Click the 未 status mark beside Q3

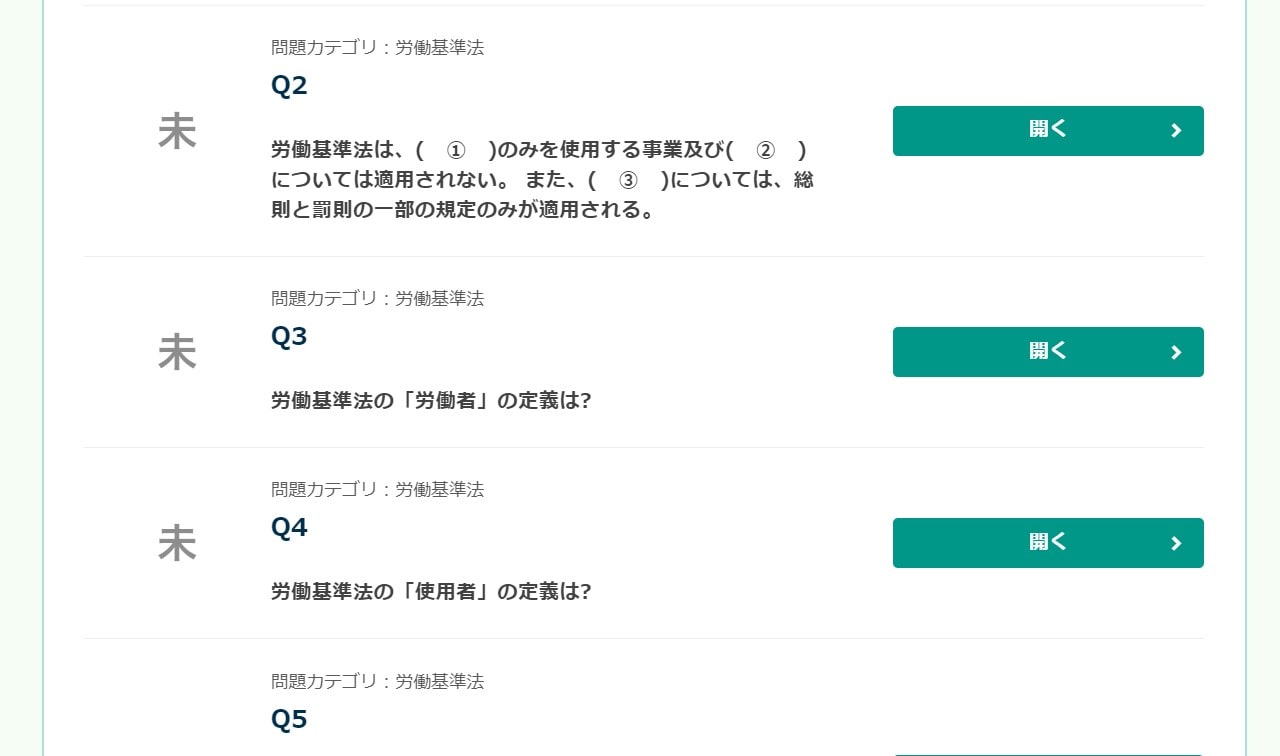177,353
